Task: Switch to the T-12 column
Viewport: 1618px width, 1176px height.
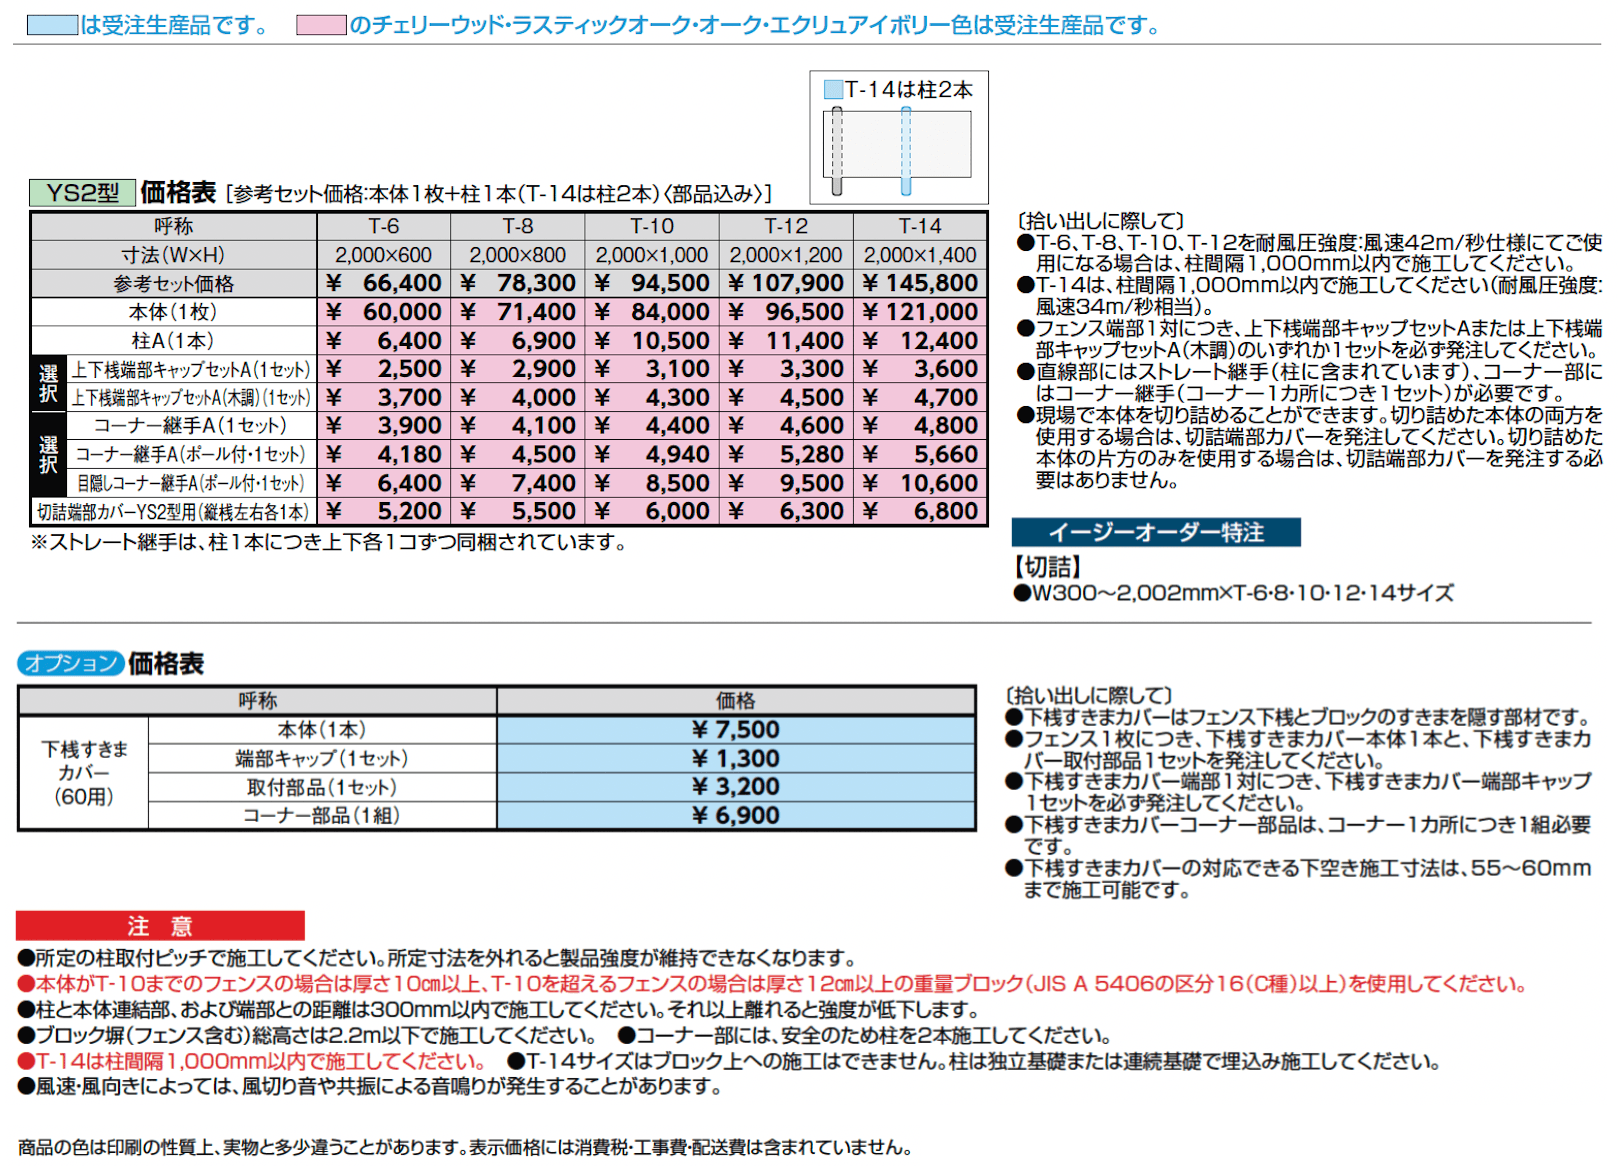Action: click(x=785, y=226)
